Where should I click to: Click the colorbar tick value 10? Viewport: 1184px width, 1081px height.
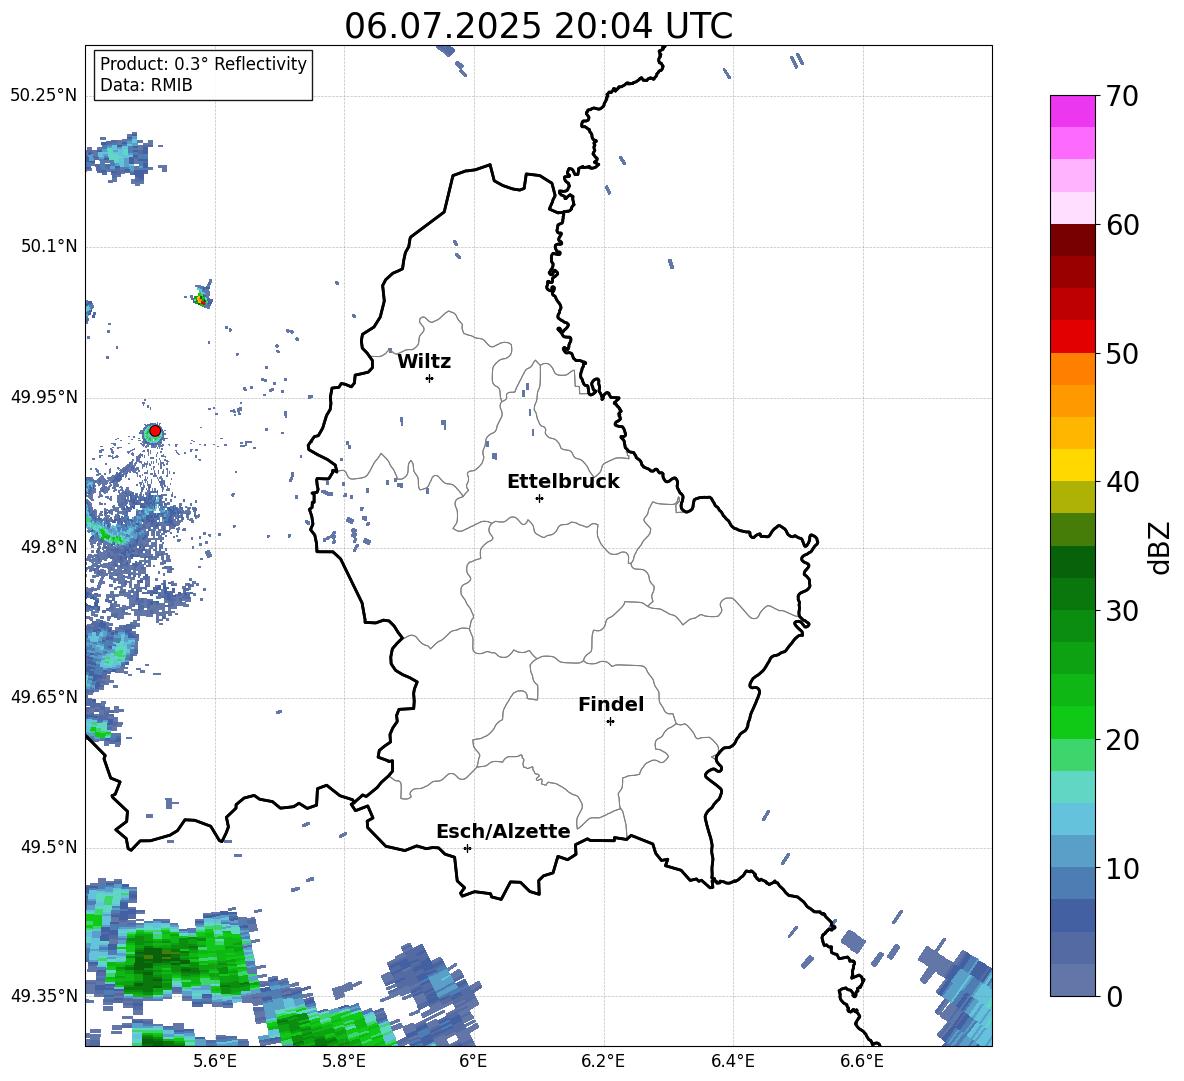1121,869
